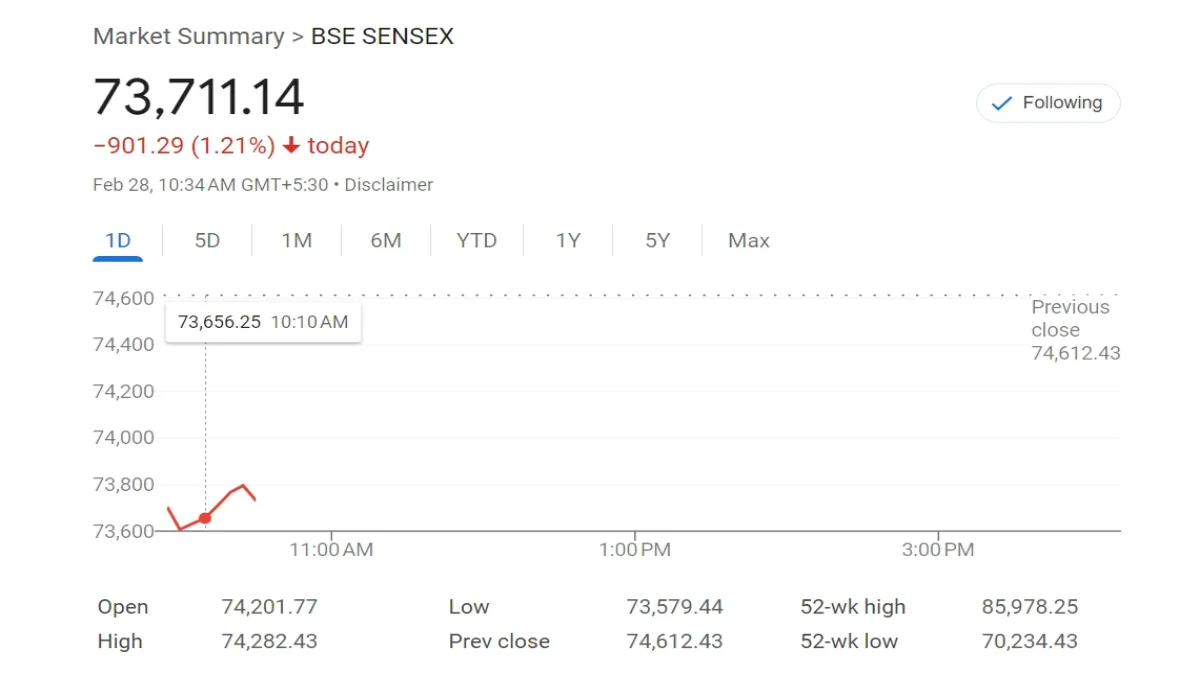1200x675 pixels.
Task: Select the highlighted data point on the price chart
Action: (x=204, y=518)
